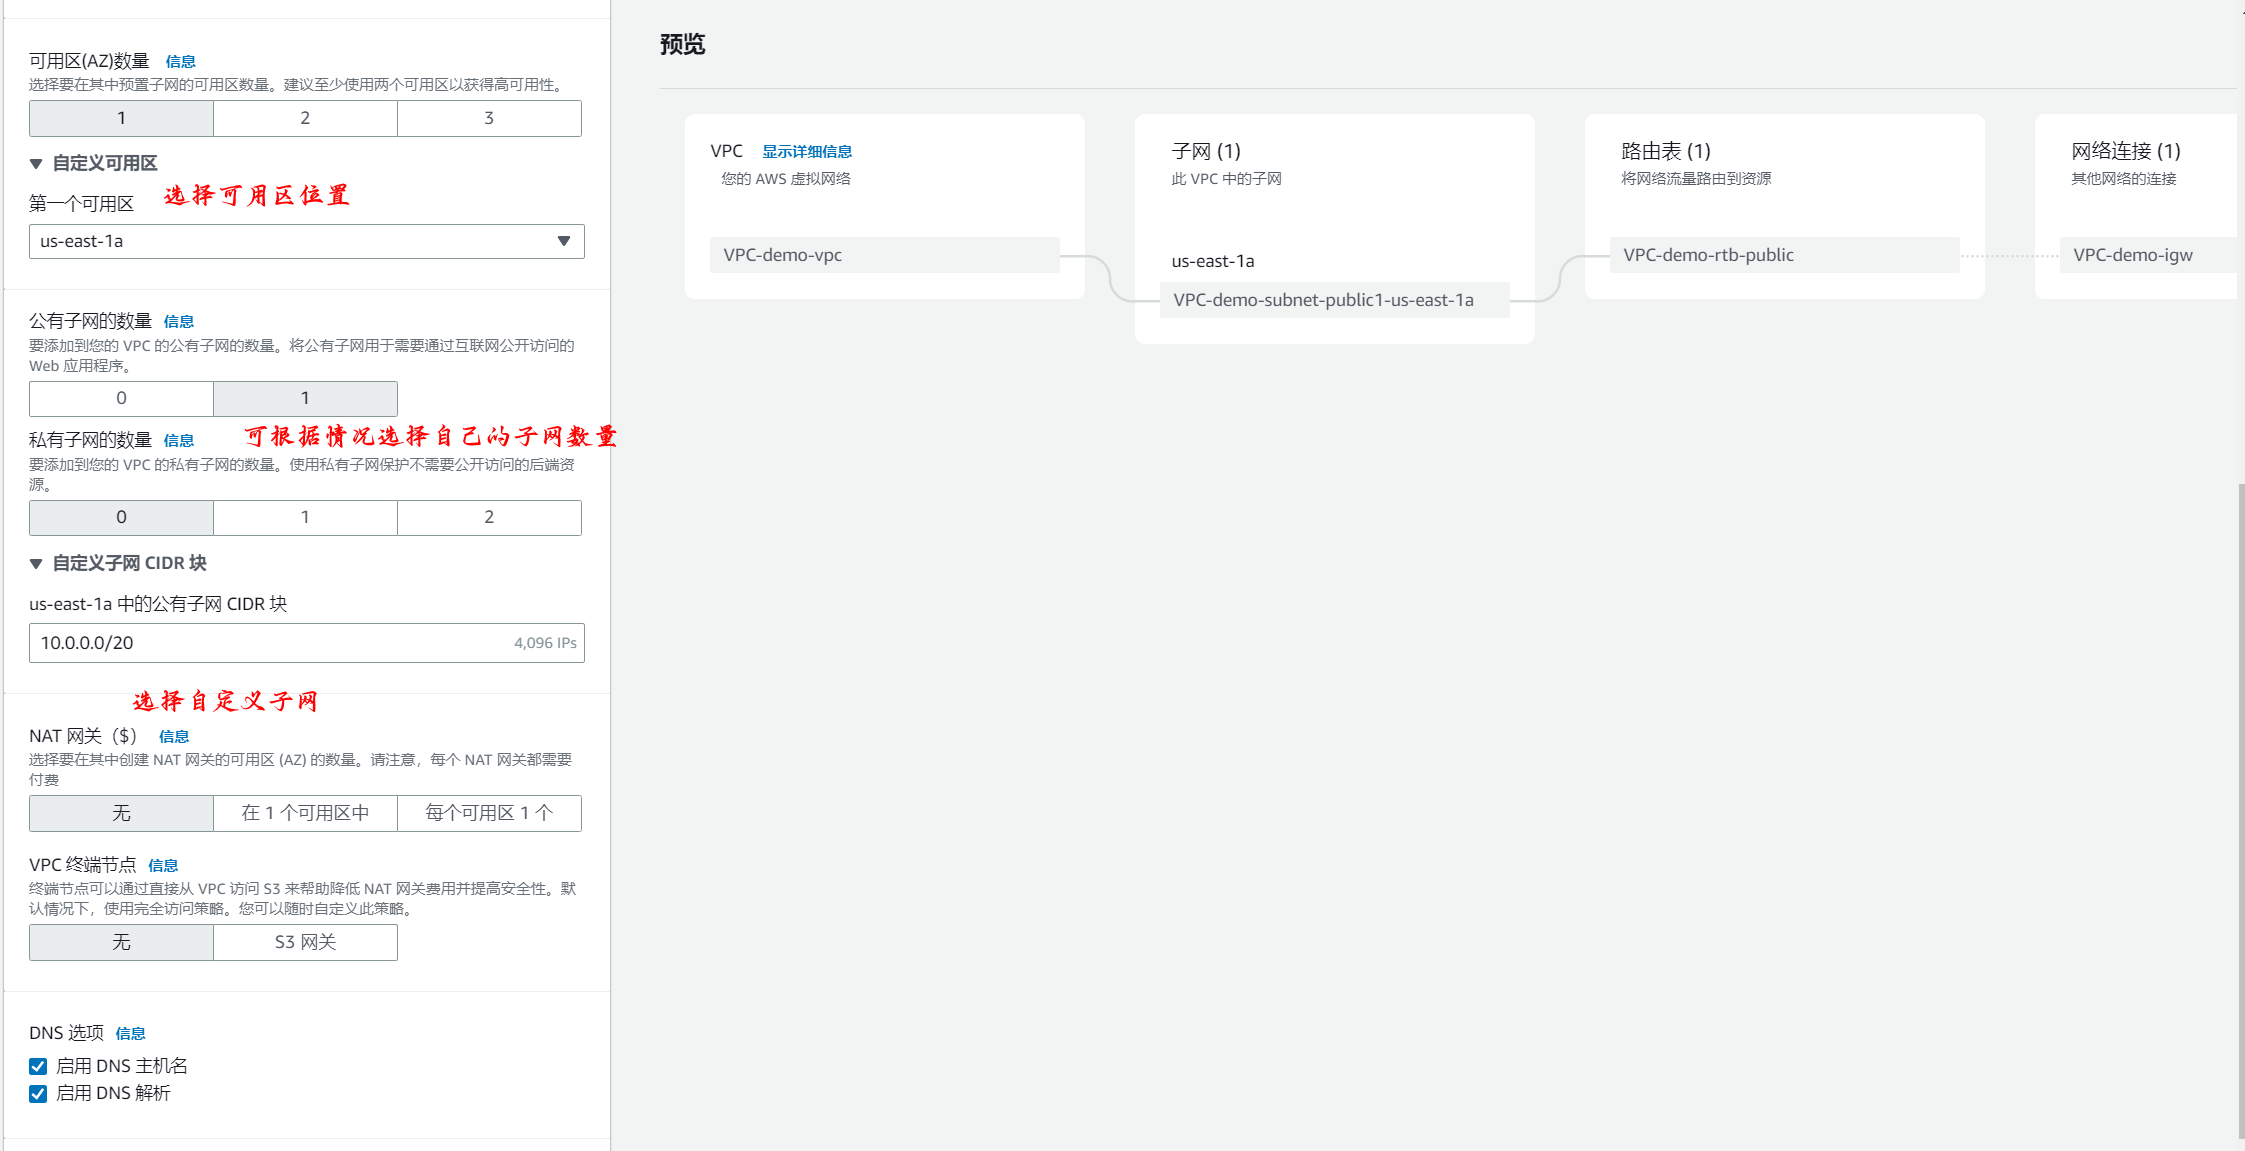This screenshot has height=1151, width=2245.
Task: Open 信息 link beside 可用区(AZ)数量
Action: coord(180,62)
